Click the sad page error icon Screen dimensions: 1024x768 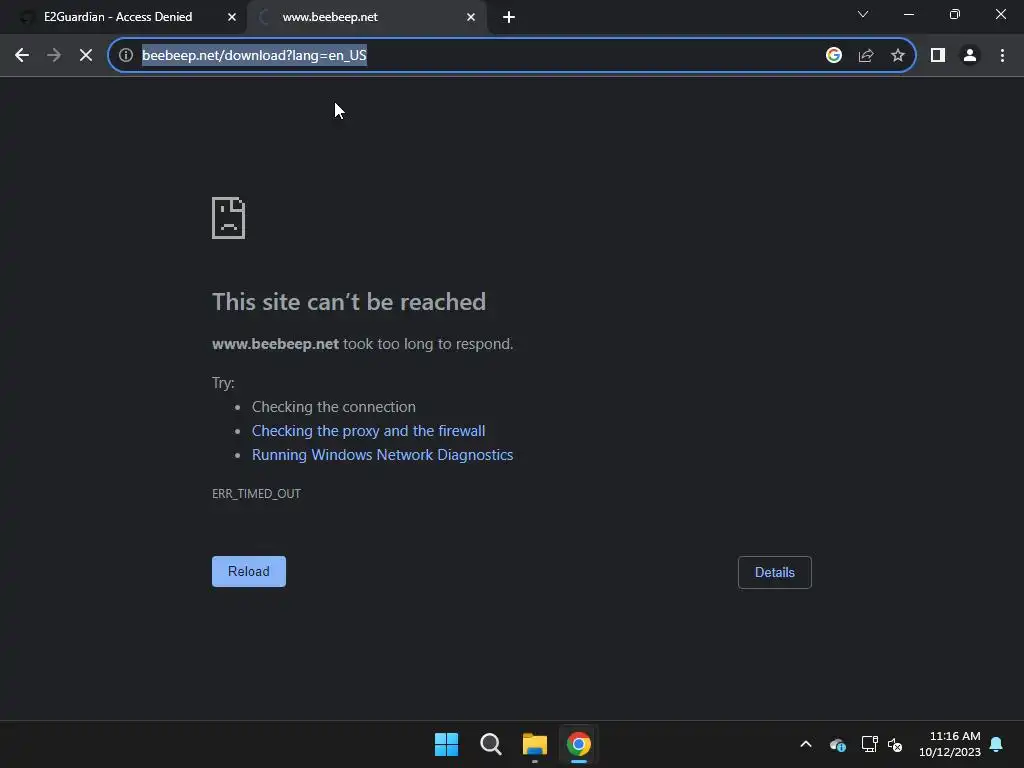[x=229, y=217]
